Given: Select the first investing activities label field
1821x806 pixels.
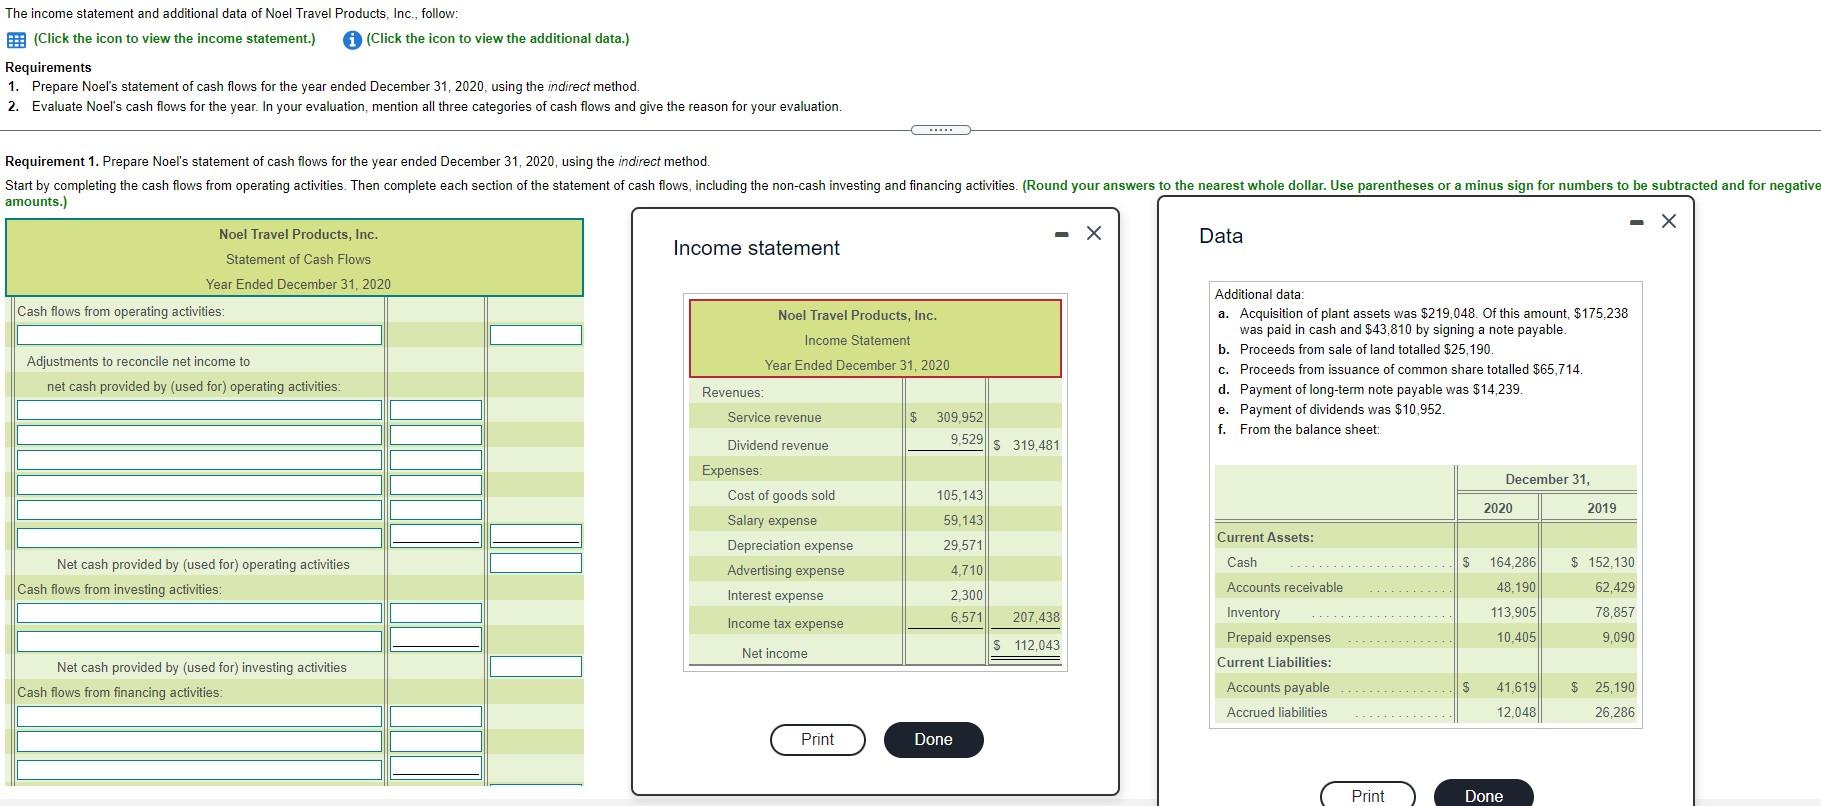Looking at the screenshot, I should [x=199, y=613].
